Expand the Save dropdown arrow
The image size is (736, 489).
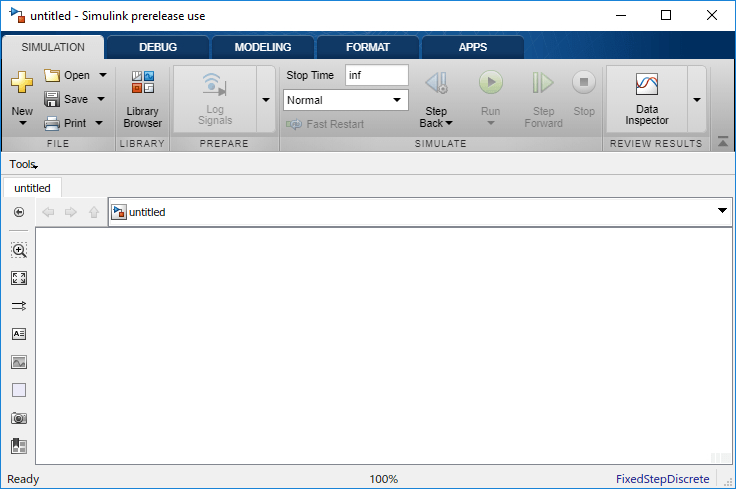100,99
